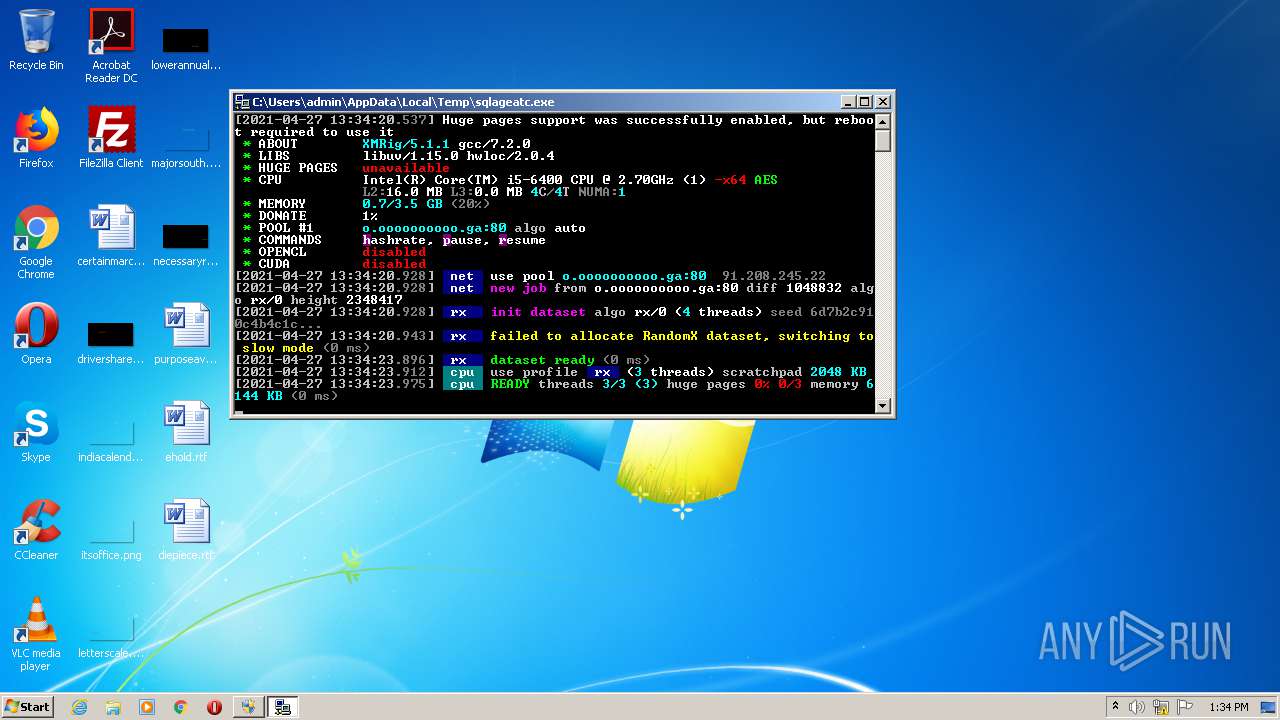Click the console window title bar
Image resolution: width=1280 pixels, height=720 pixels.
point(544,102)
